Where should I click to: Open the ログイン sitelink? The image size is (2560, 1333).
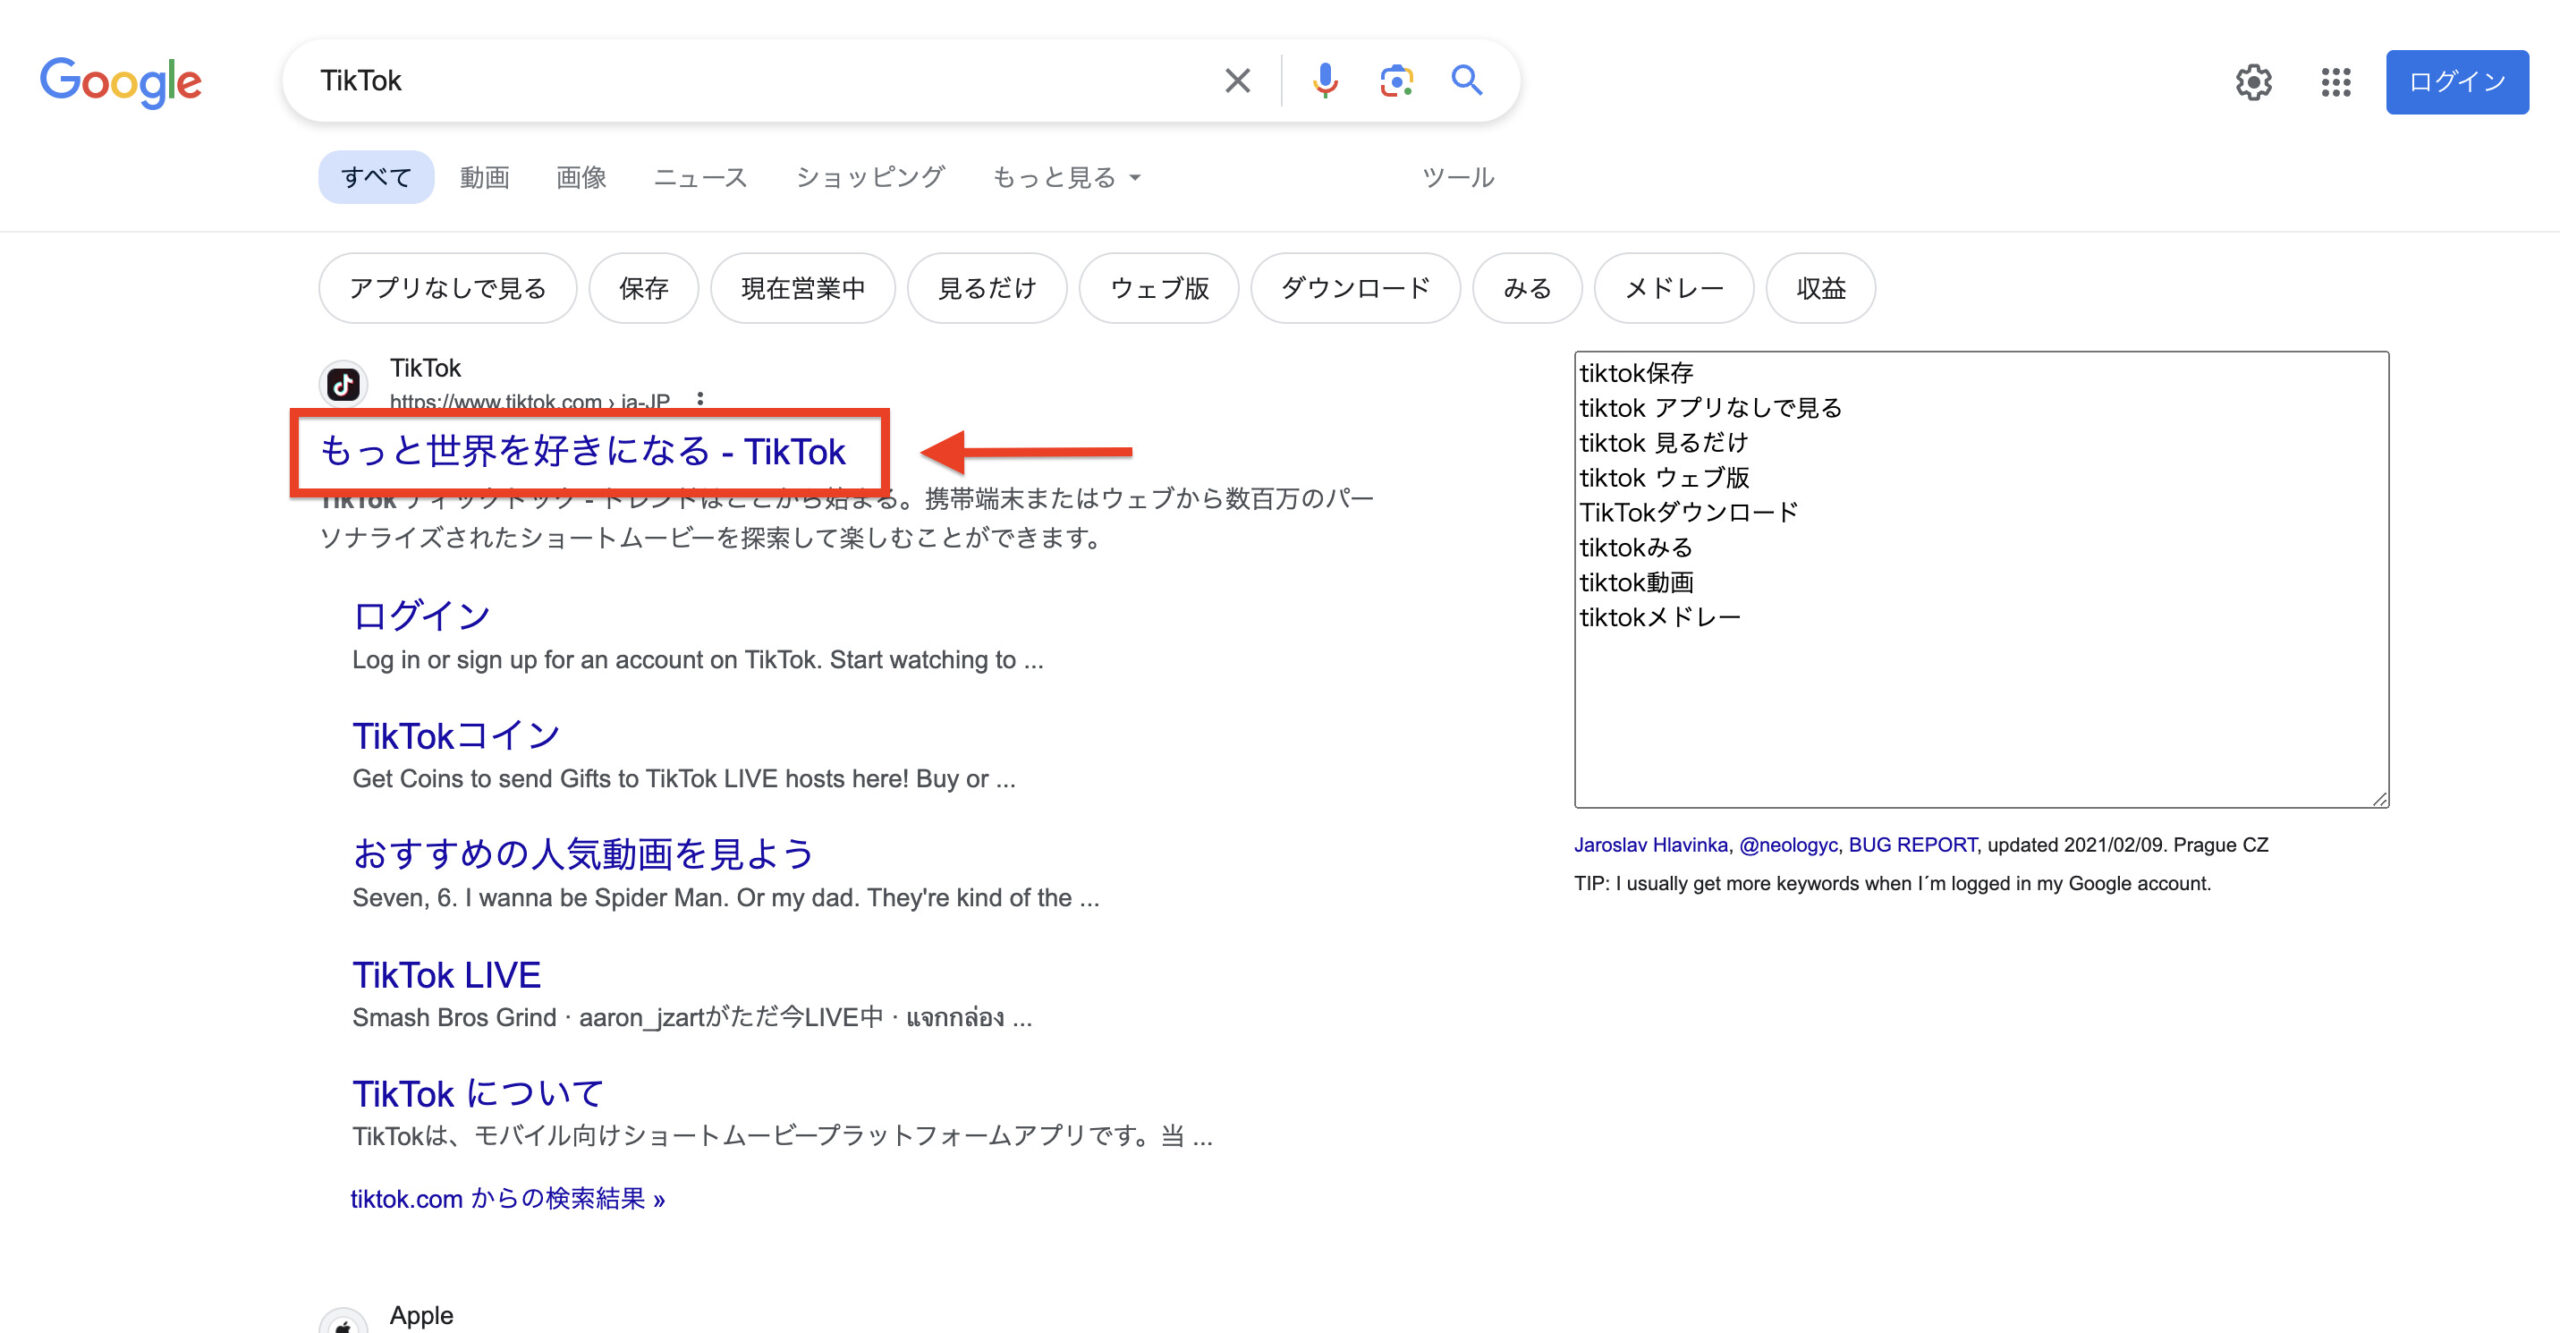[x=421, y=615]
